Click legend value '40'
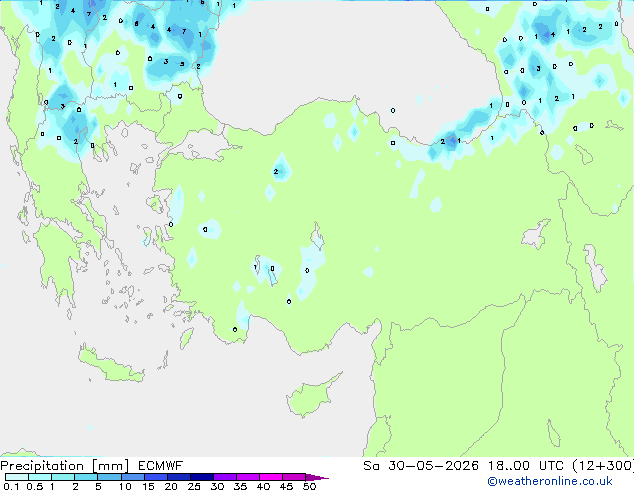 tap(263, 486)
